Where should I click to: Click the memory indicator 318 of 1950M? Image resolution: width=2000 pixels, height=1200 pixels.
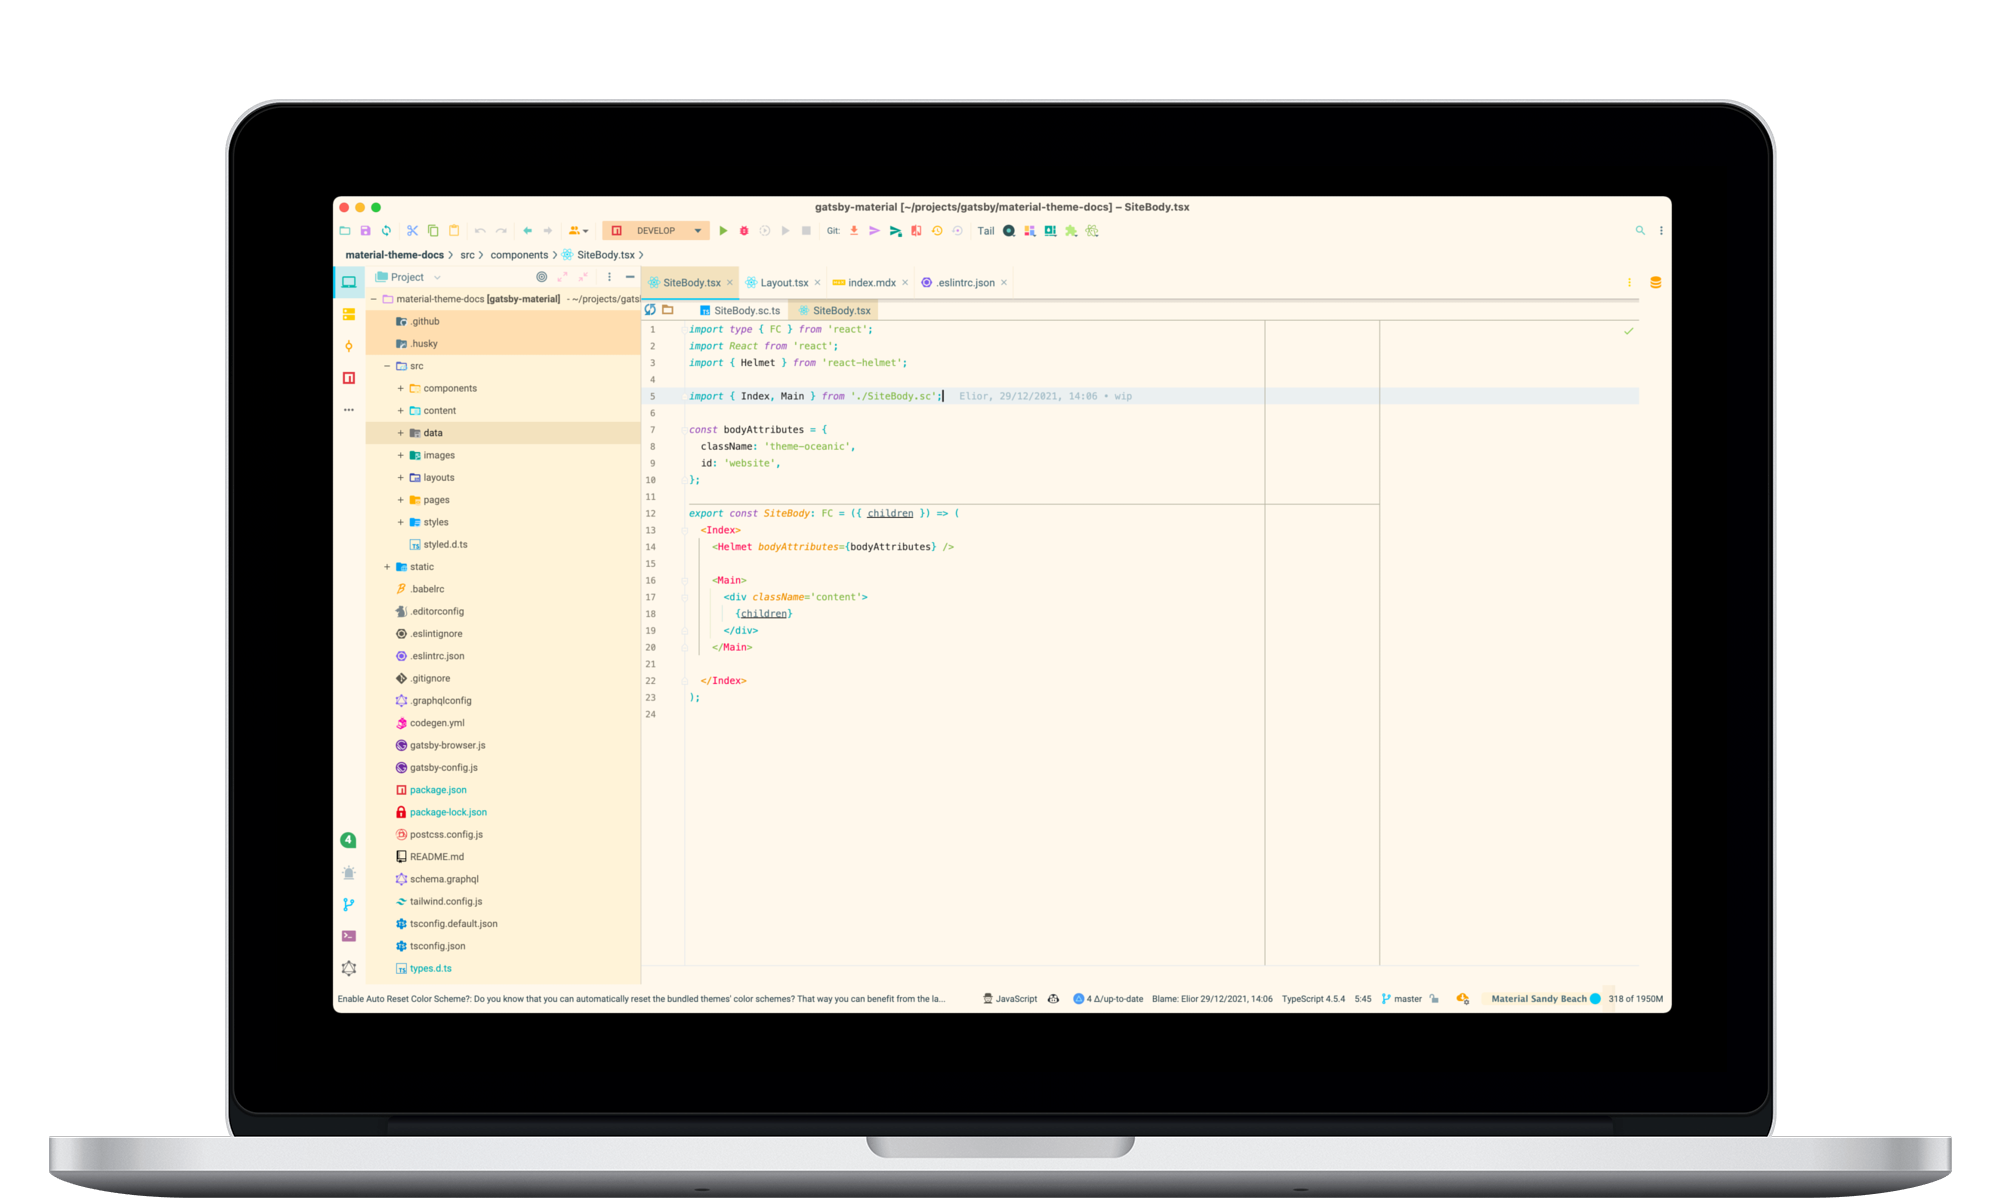pos(1635,999)
